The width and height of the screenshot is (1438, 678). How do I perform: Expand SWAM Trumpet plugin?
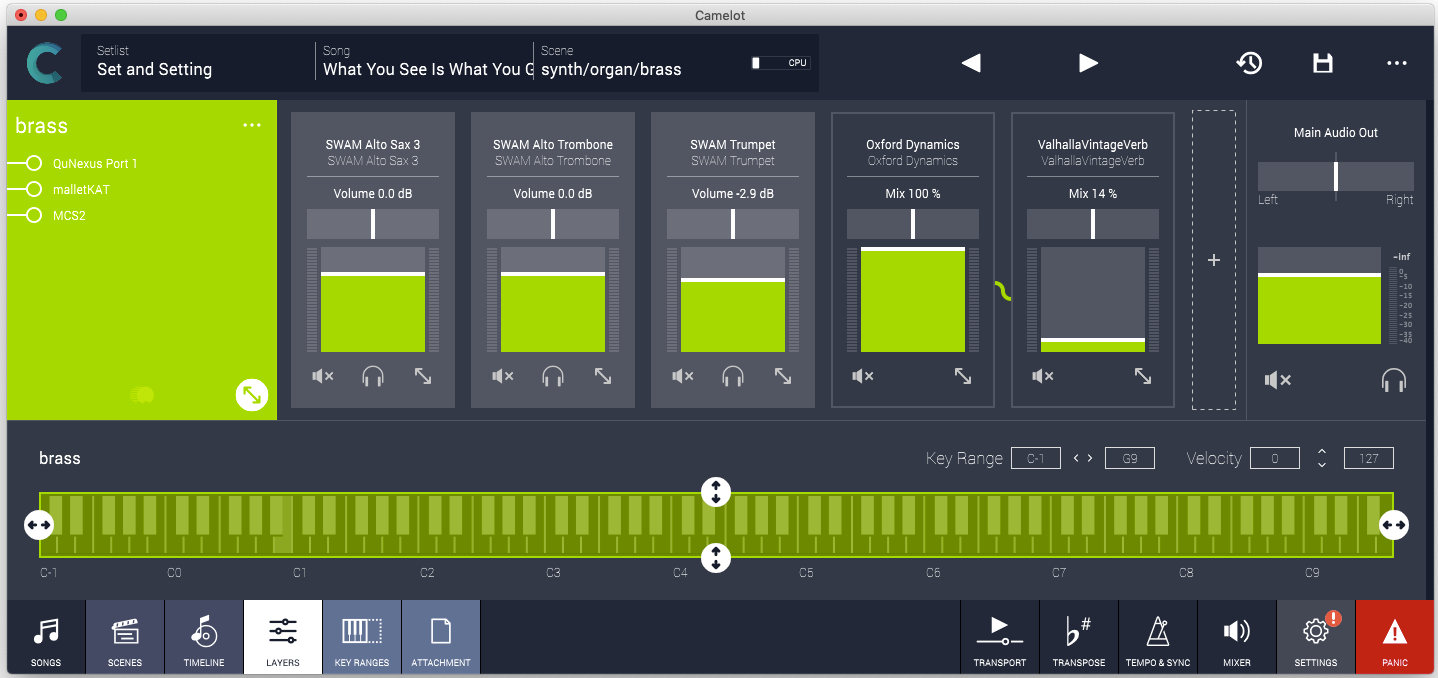coord(783,377)
